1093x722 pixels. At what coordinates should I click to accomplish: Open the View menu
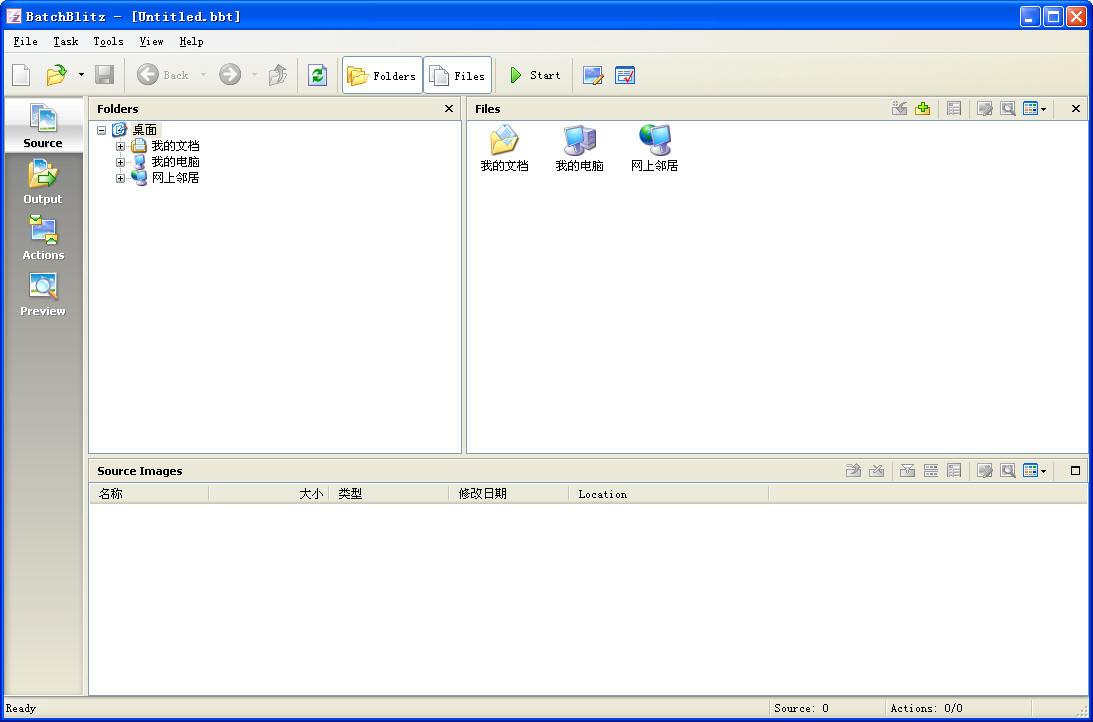click(x=151, y=41)
